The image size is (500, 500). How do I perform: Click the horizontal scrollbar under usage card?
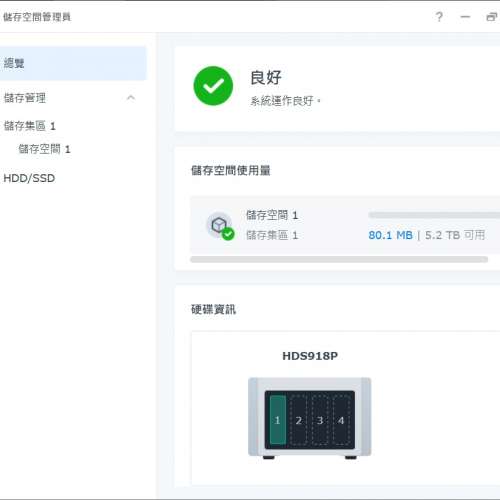coord(339,259)
